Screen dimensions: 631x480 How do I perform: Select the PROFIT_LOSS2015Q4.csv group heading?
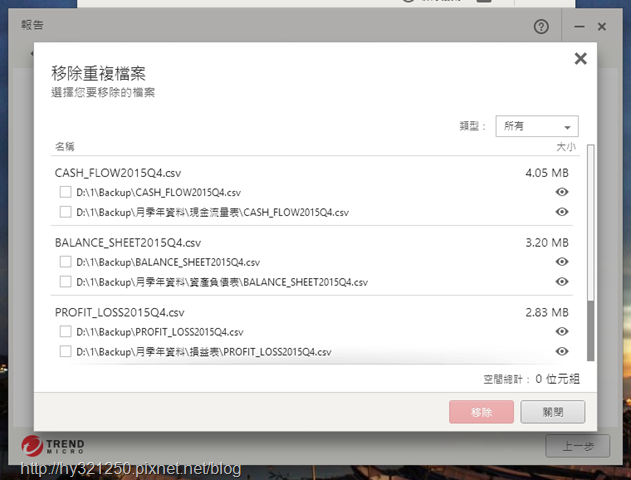pyautogui.click(x=120, y=313)
